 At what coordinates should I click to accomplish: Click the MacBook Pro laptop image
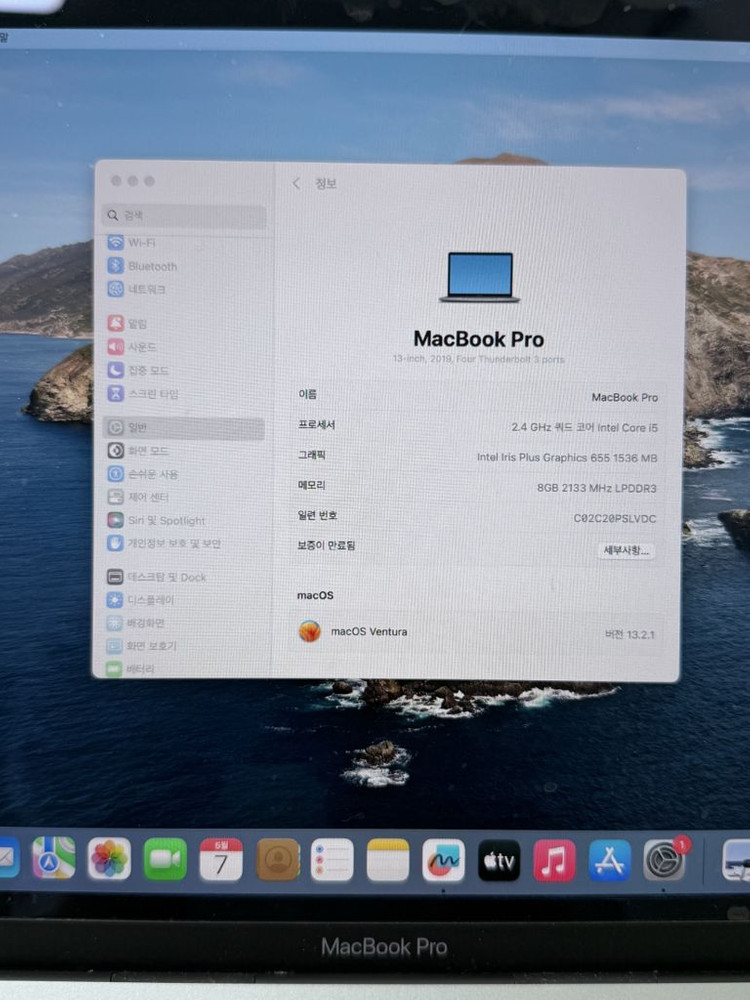click(x=480, y=277)
